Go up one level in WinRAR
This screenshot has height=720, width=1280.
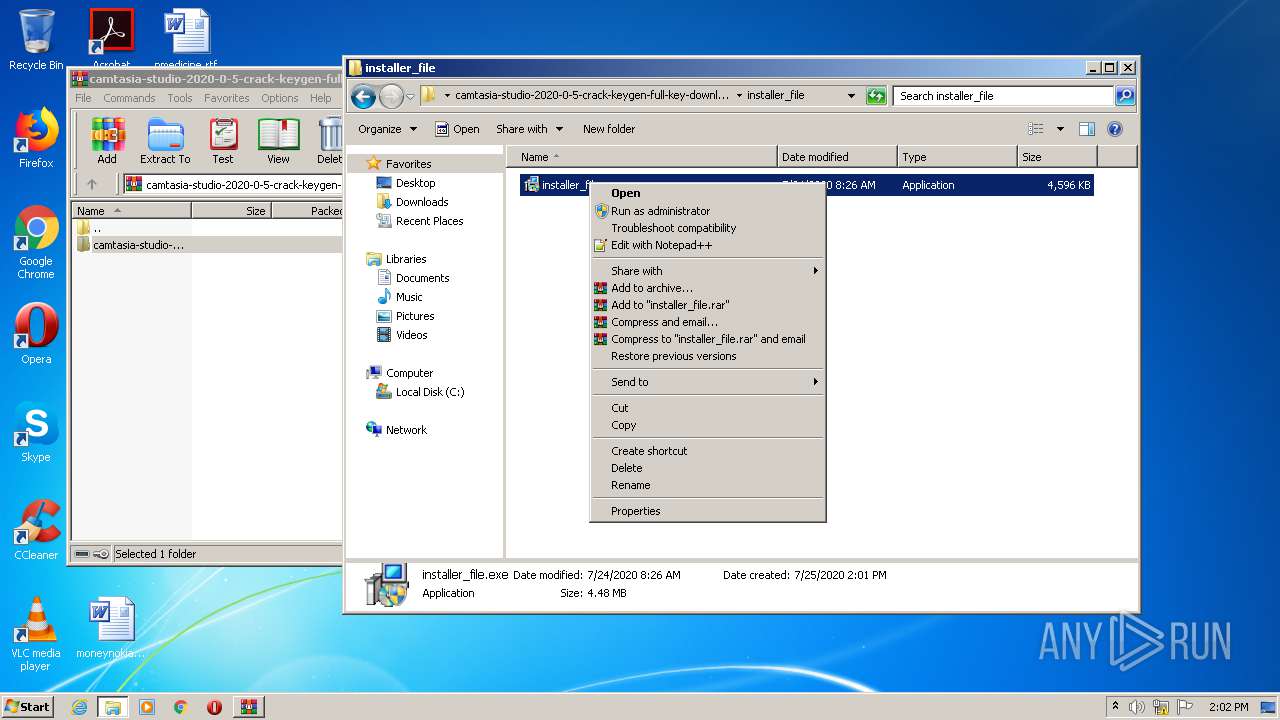coord(92,184)
